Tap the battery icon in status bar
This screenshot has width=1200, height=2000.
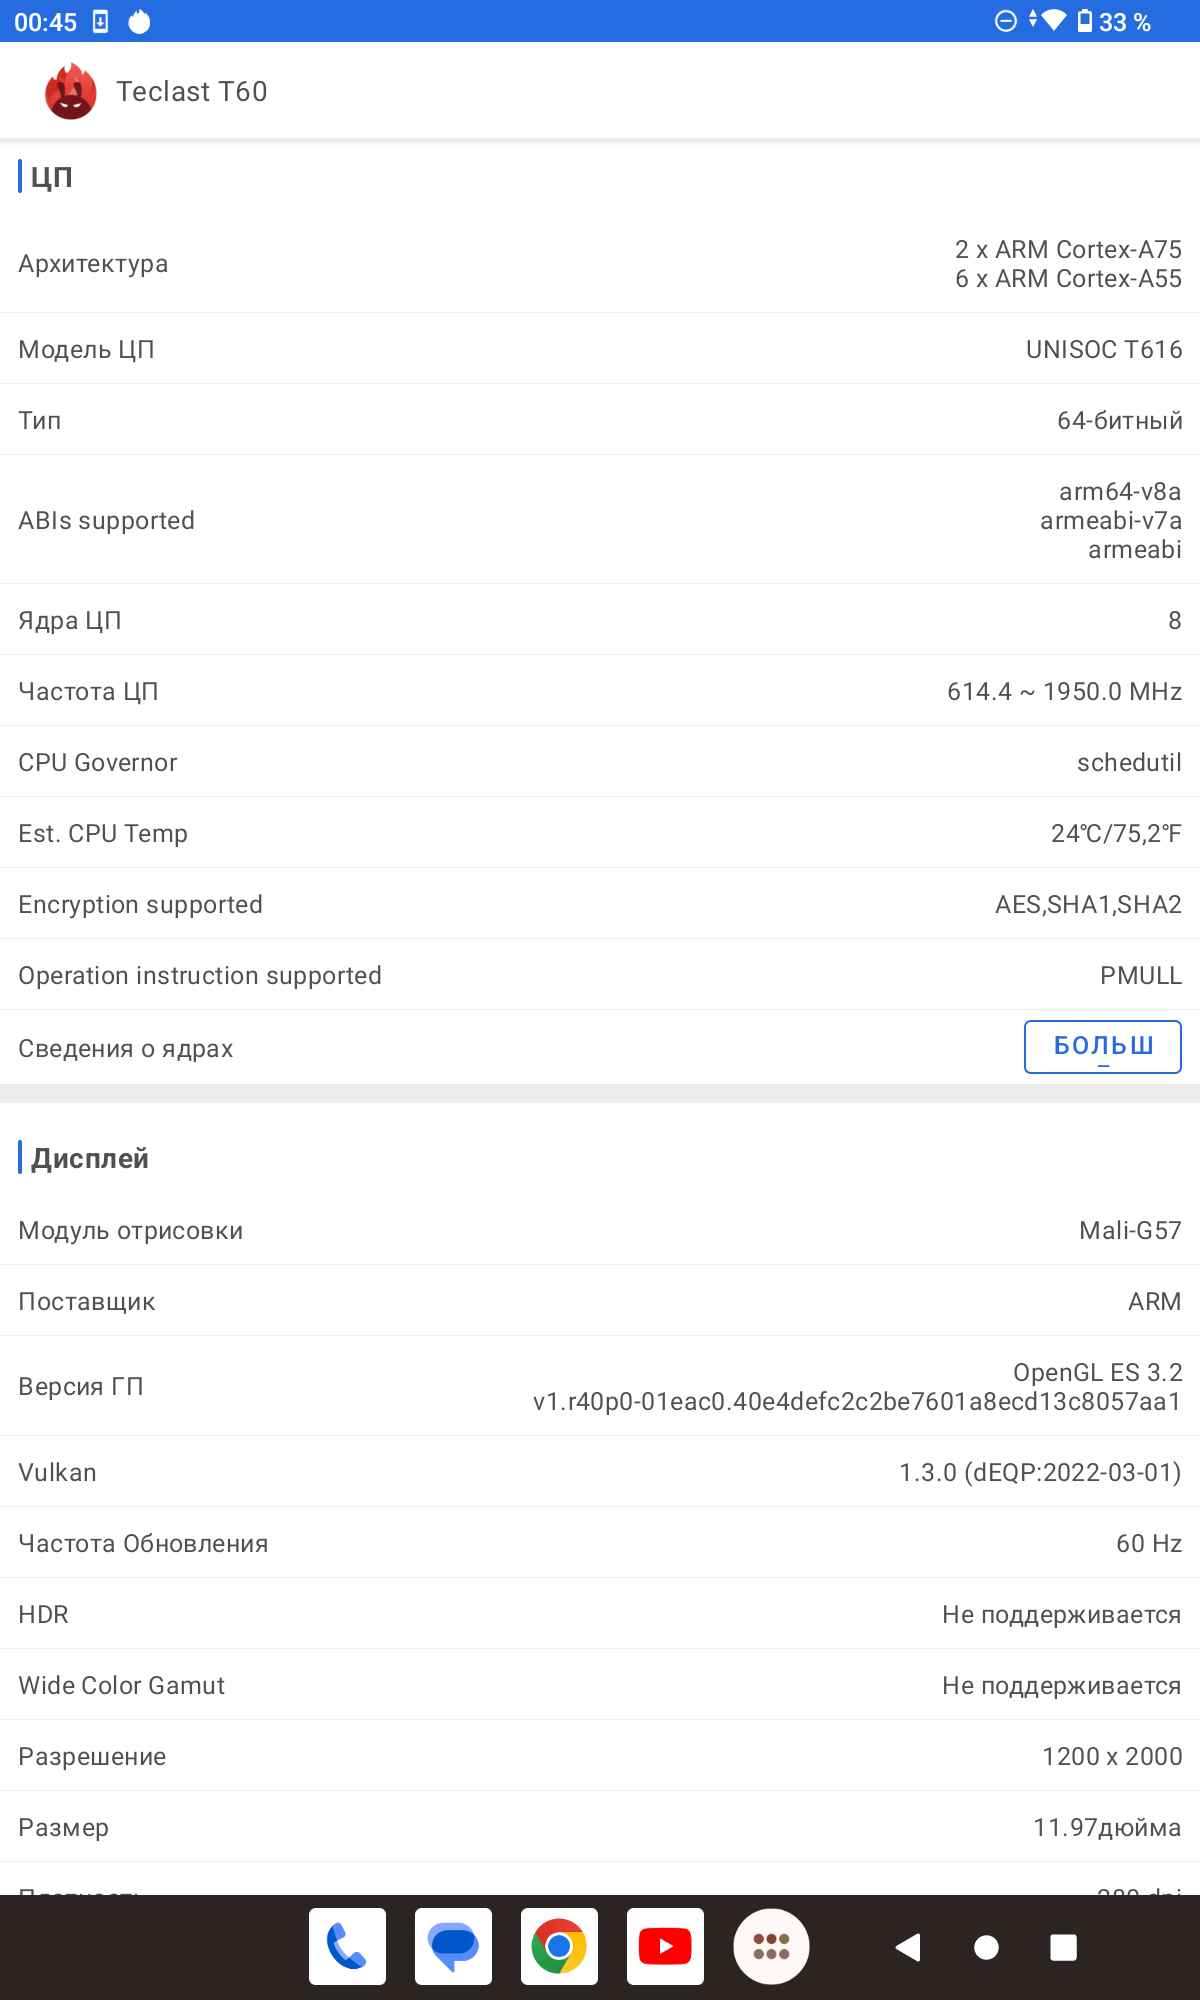pos(1085,21)
